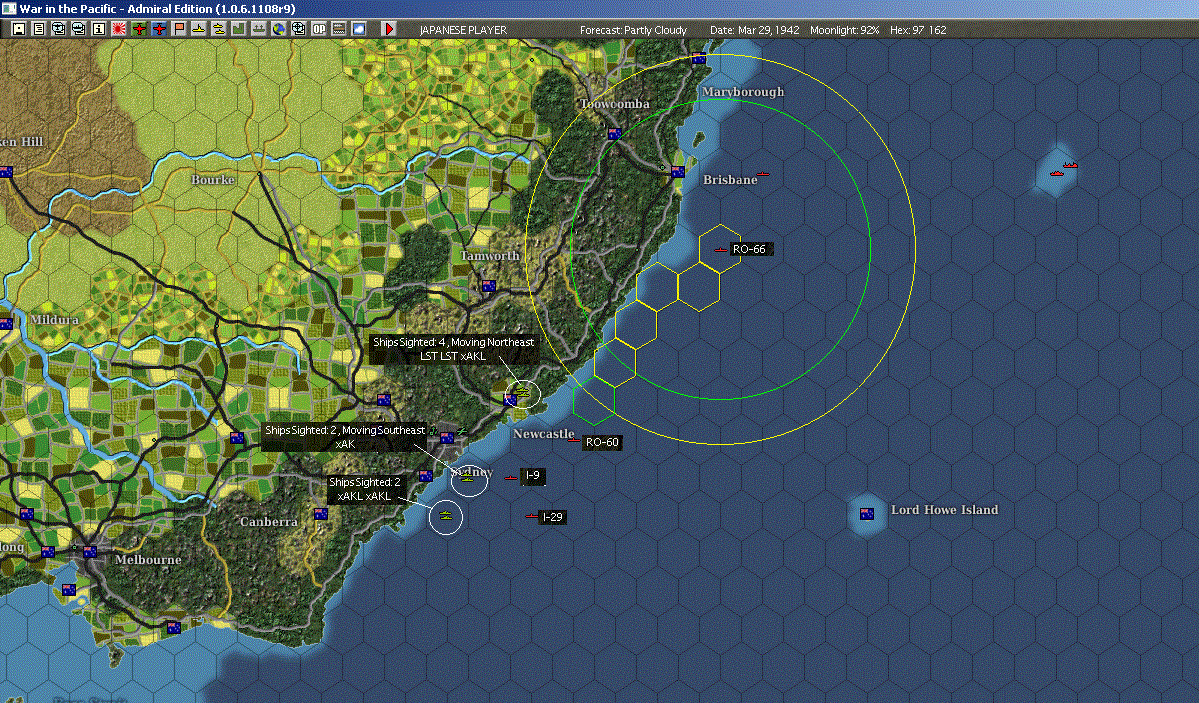The width and height of the screenshot is (1199, 703).
Task: Select the I-9 submarine label
Action: click(533, 476)
